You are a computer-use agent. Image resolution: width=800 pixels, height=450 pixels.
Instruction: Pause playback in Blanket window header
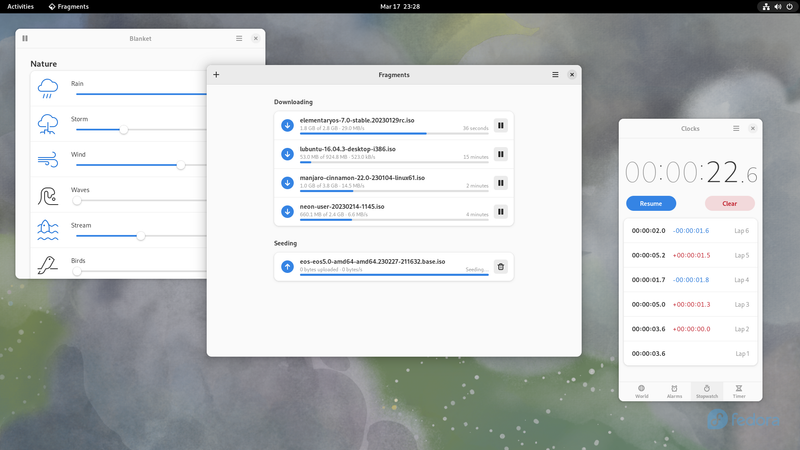pos(25,38)
